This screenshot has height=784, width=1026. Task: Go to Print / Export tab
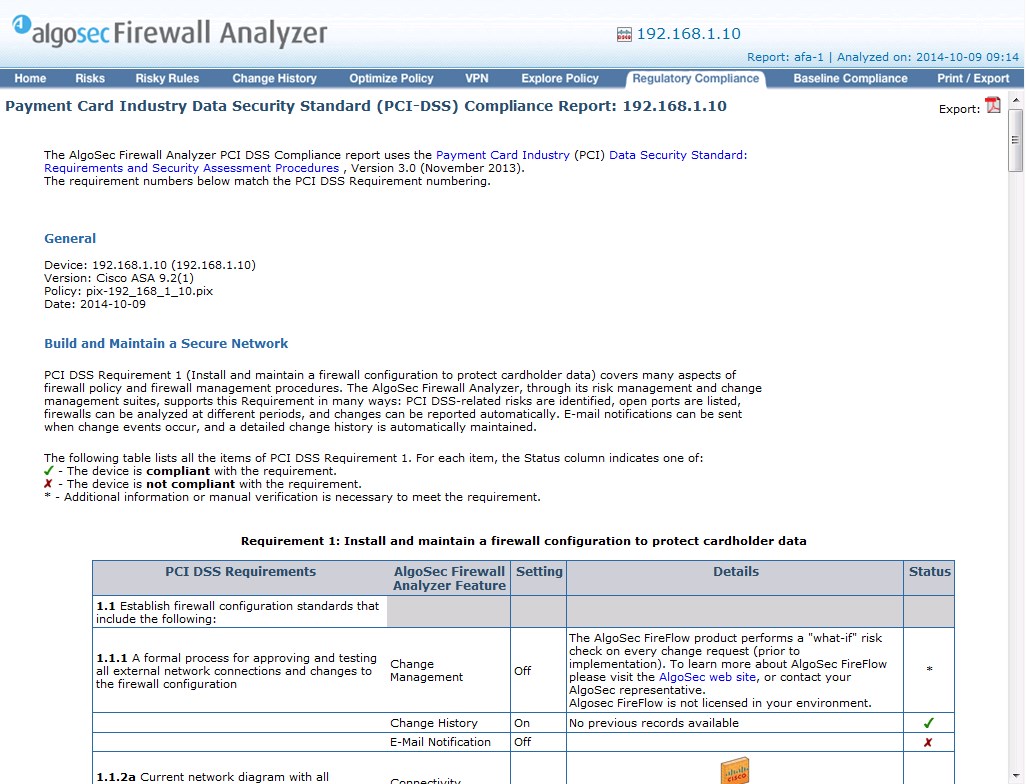click(973, 79)
